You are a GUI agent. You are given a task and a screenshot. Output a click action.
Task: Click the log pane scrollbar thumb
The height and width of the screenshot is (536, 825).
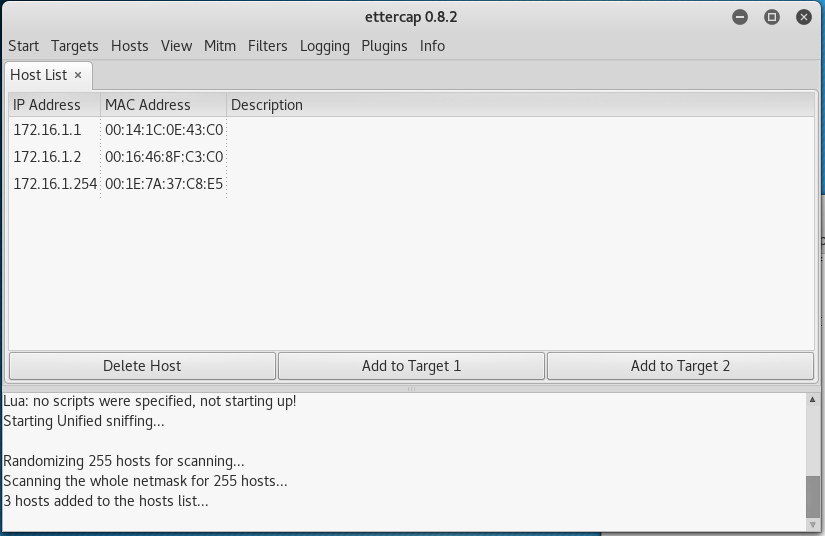tap(812, 497)
